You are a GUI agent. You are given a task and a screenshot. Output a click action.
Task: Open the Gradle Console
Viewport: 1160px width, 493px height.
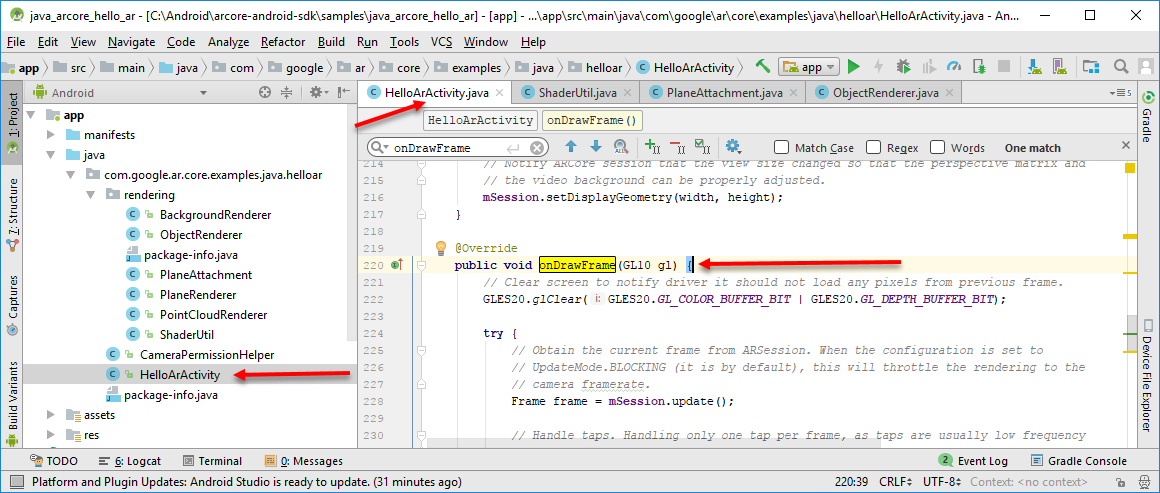[x=1078, y=461]
